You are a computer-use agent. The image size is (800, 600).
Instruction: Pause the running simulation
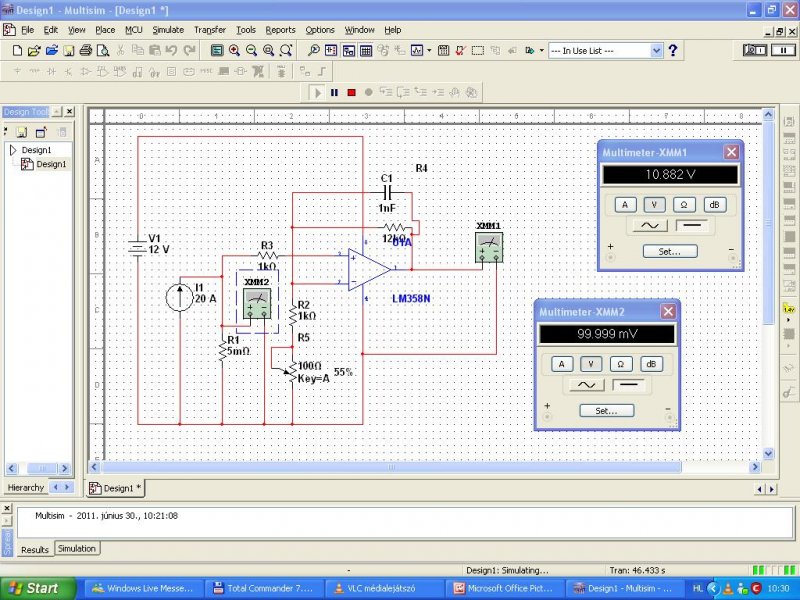point(334,92)
